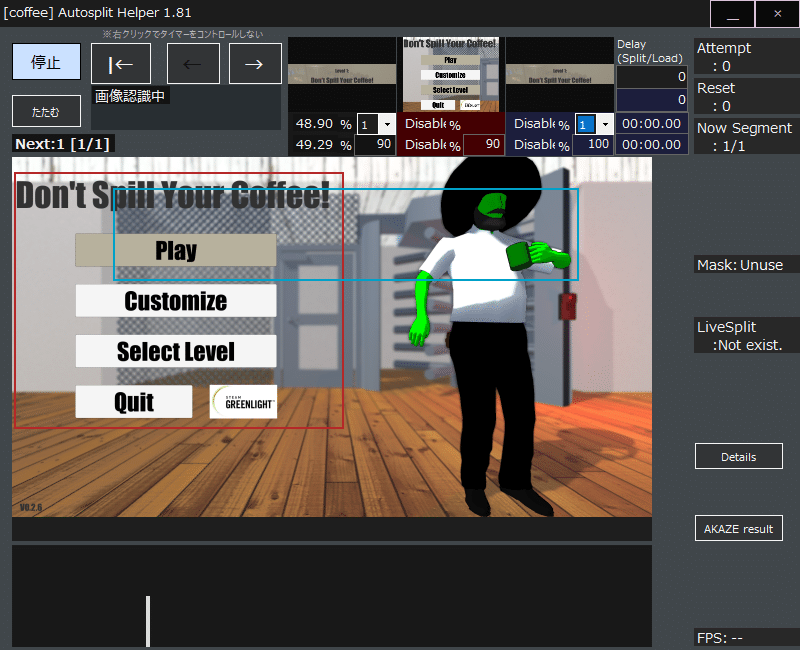800x650 pixels.
Task: Select the left Level 1 reference thumbnail
Action: click(342, 74)
